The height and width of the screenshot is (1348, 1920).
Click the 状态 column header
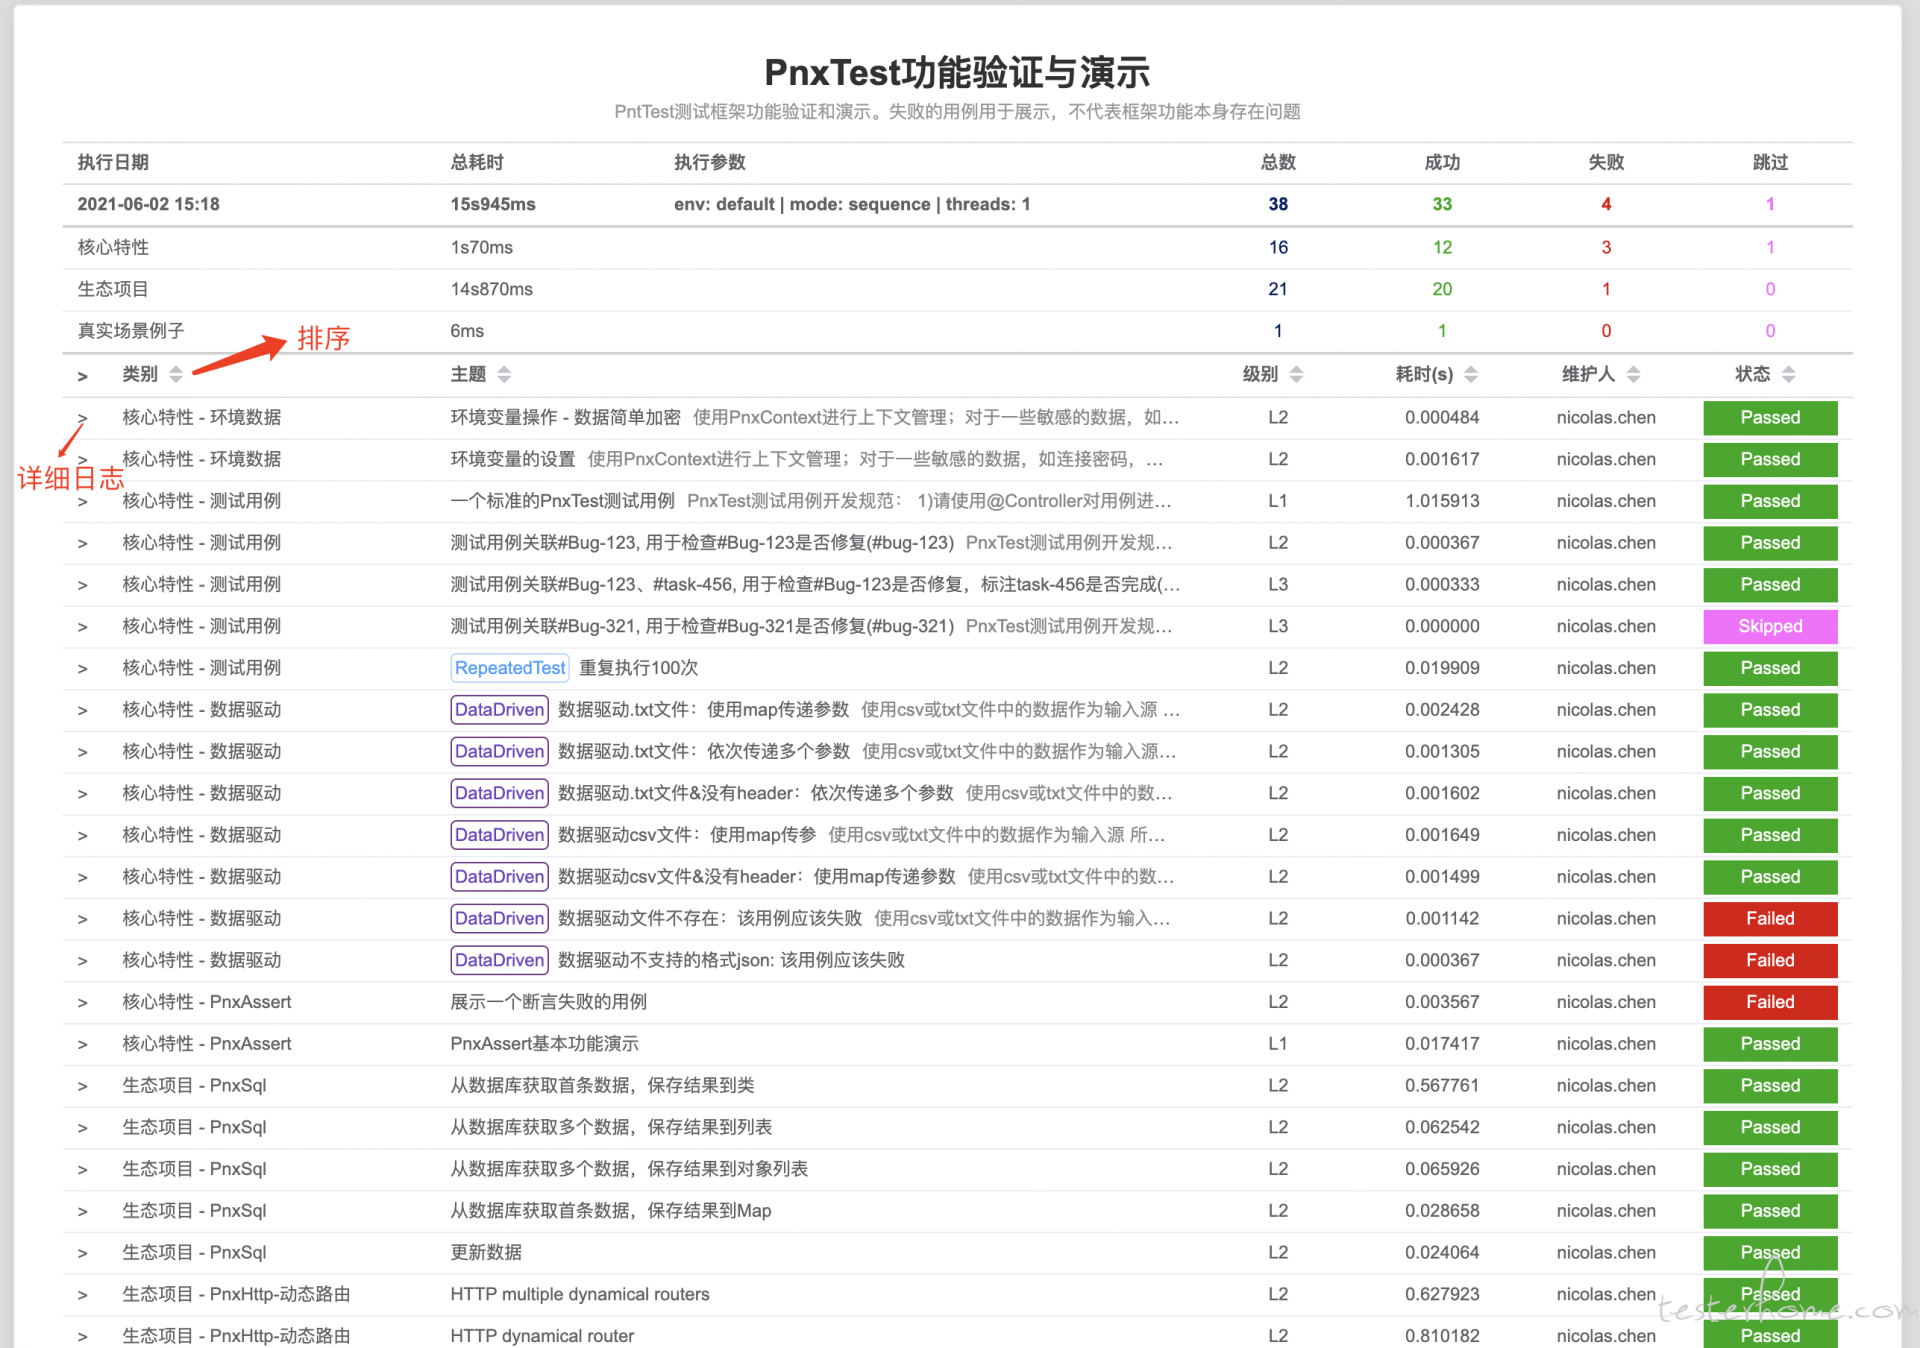point(1752,374)
